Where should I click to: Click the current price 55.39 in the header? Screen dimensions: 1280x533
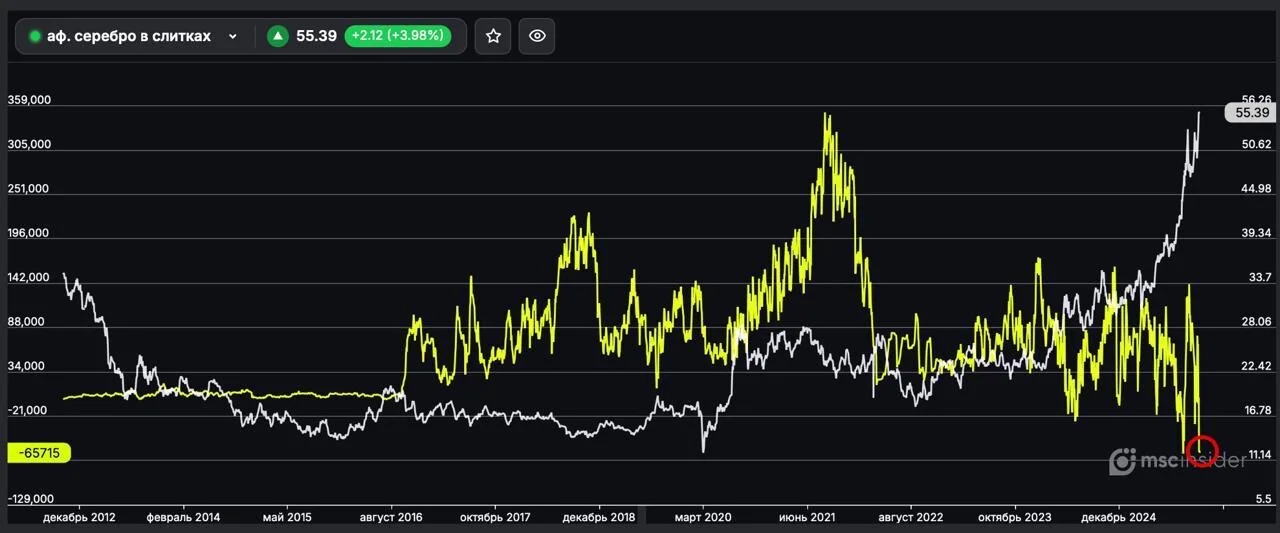click(316, 36)
